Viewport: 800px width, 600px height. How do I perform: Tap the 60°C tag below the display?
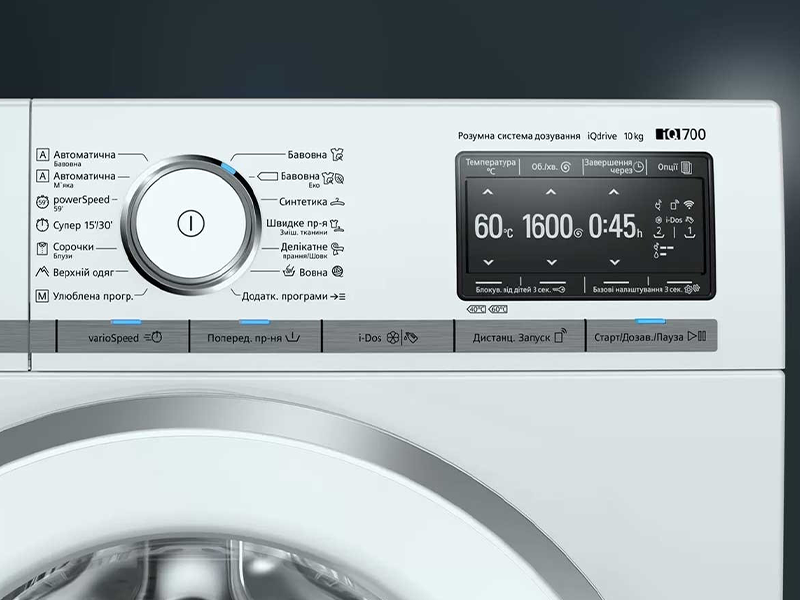tap(497, 309)
